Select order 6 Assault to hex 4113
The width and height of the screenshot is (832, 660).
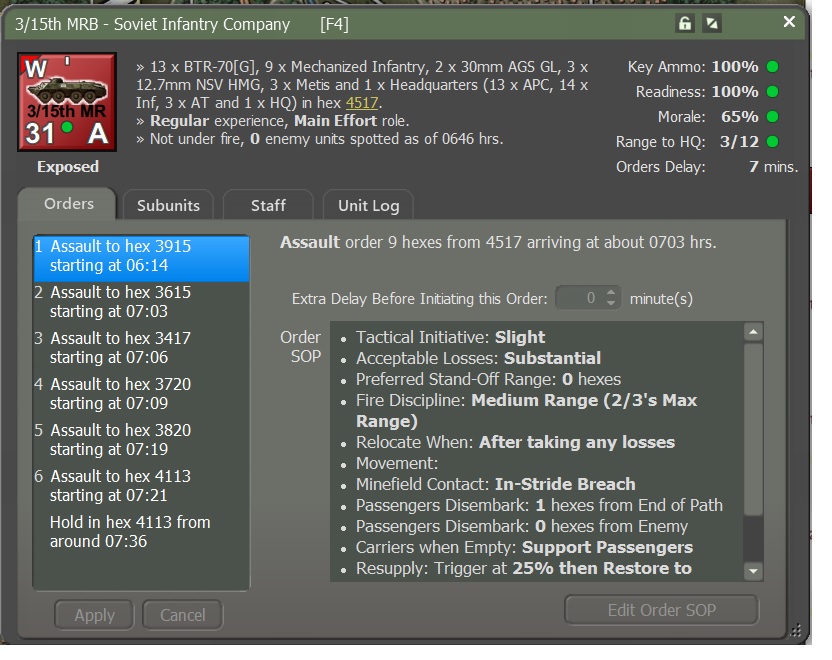[141, 486]
